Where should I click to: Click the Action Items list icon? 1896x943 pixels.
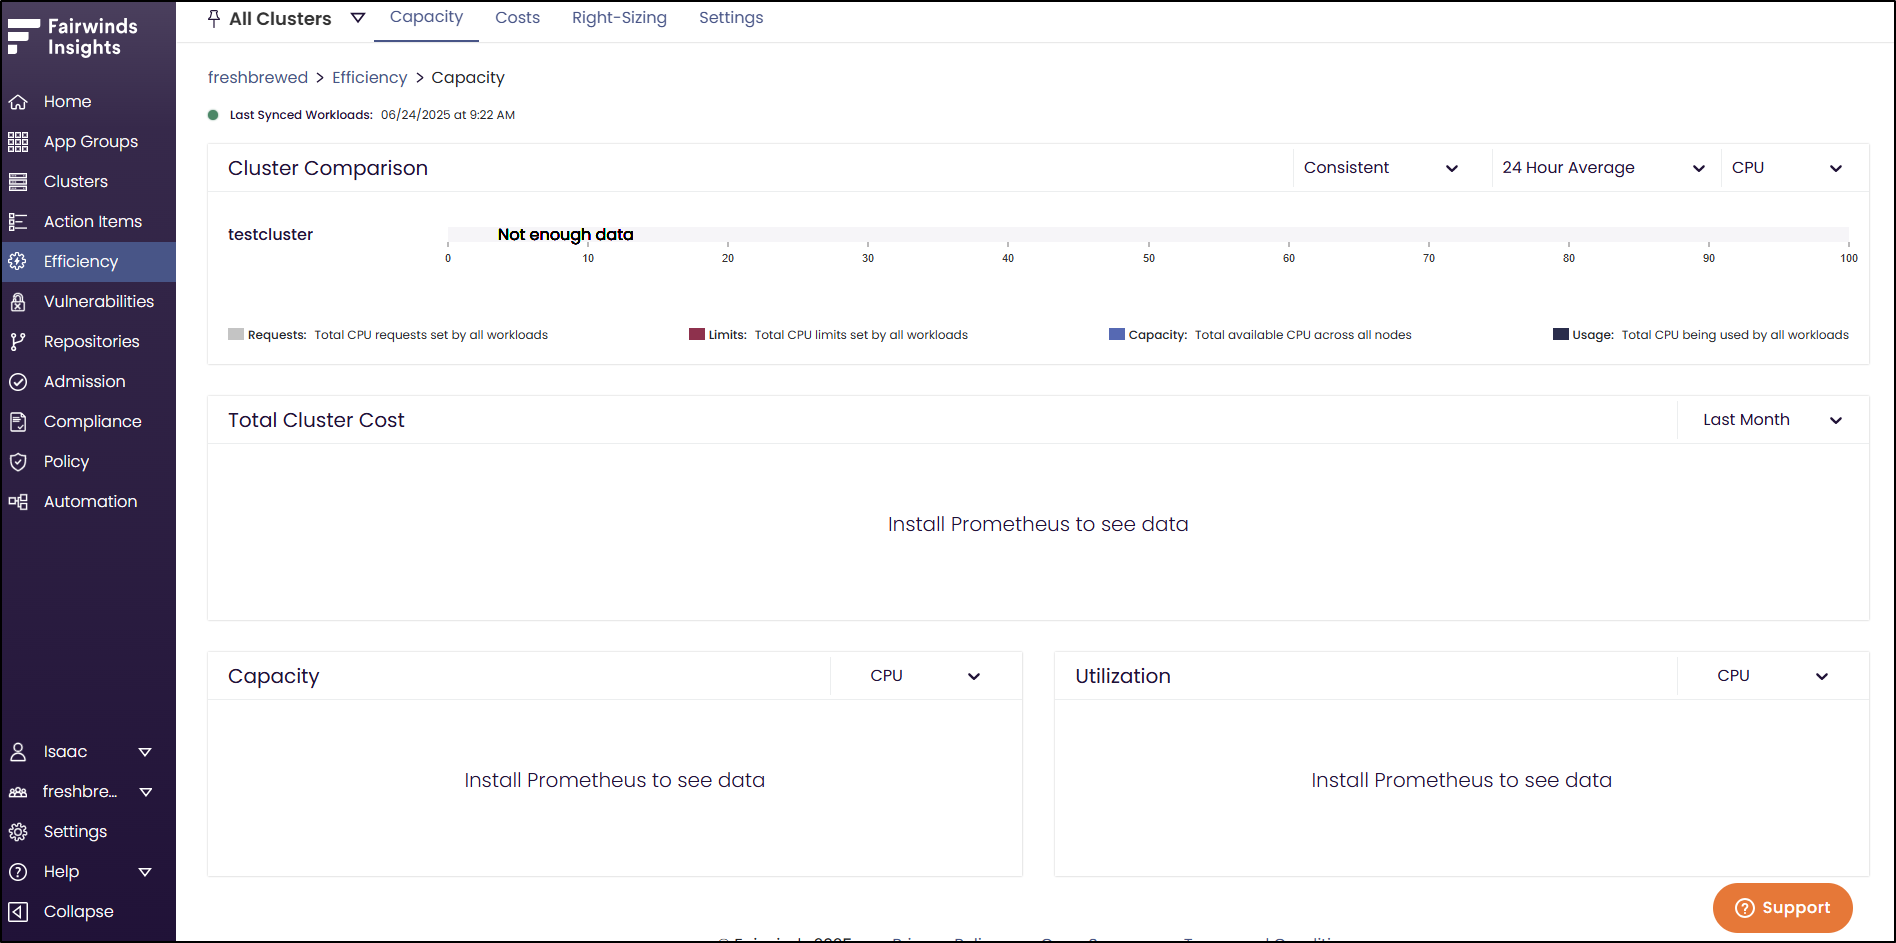[18, 222]
